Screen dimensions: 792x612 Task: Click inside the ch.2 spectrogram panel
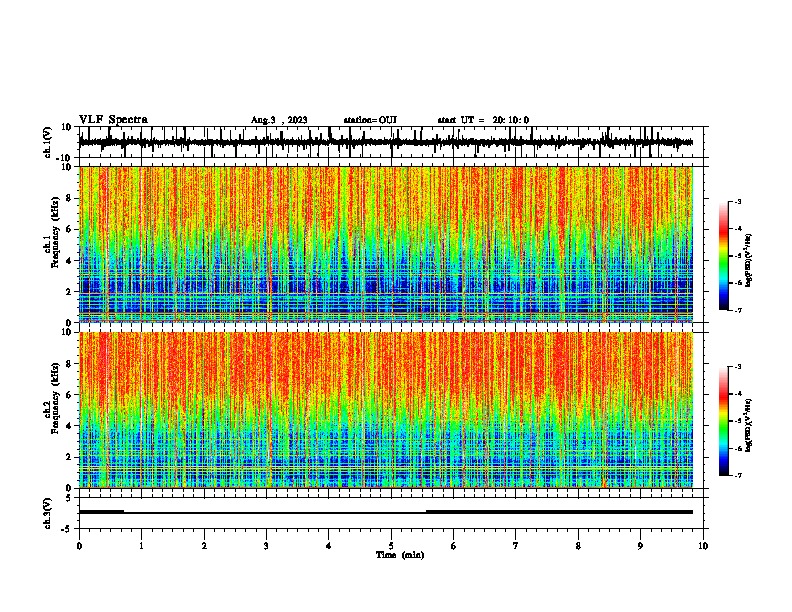pyautogui.click(x=386, y=410)
